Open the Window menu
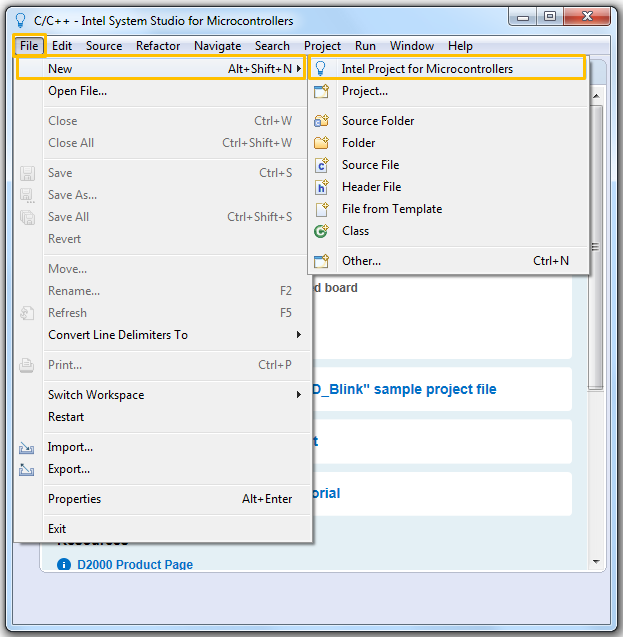This screenshot has width=623, height=637. 412,46
